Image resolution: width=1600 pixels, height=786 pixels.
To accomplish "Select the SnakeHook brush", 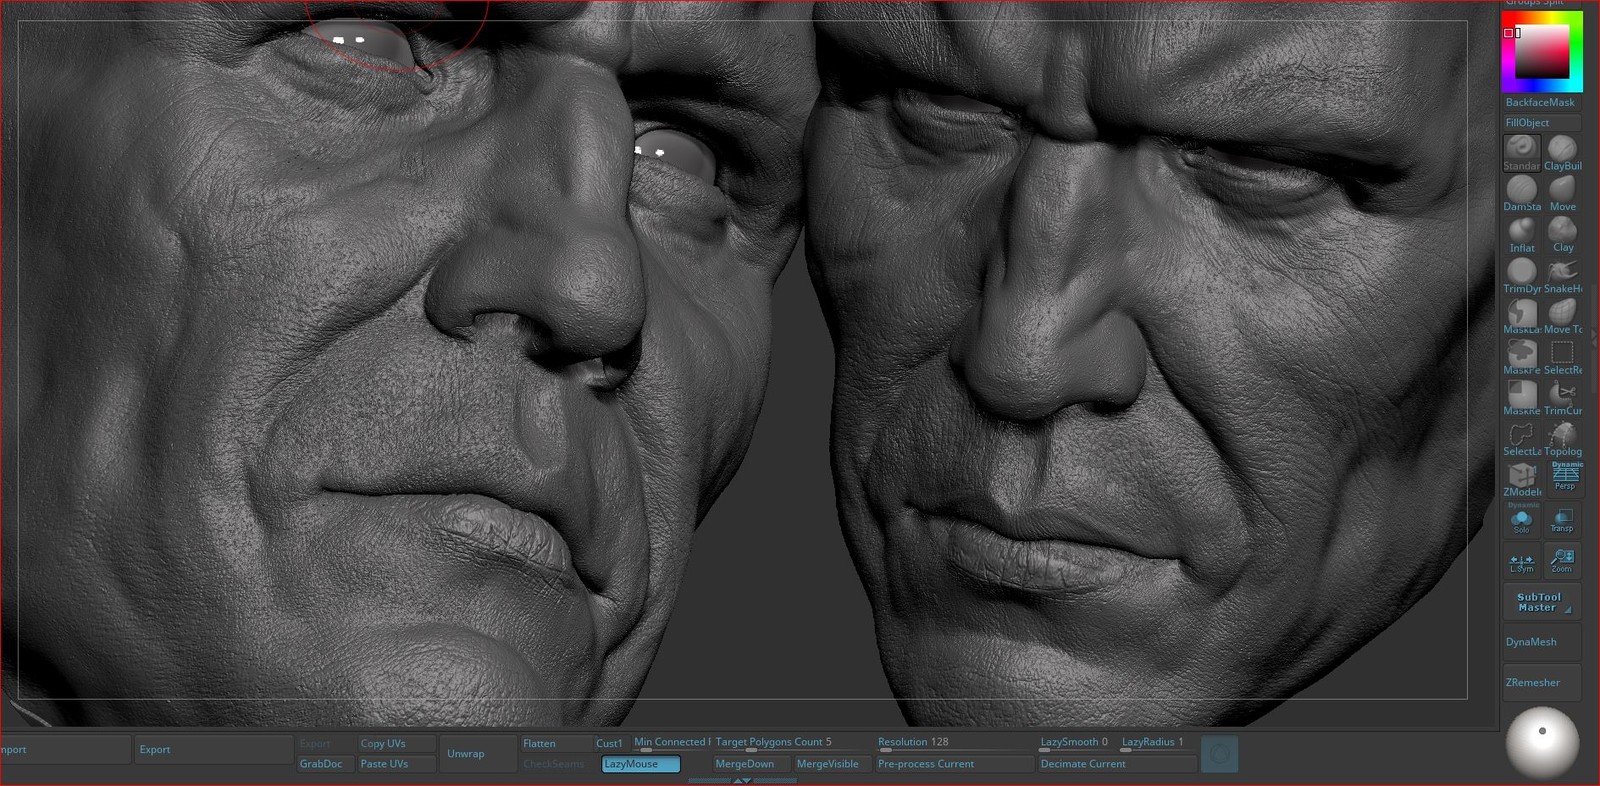I will point(1563,276).
